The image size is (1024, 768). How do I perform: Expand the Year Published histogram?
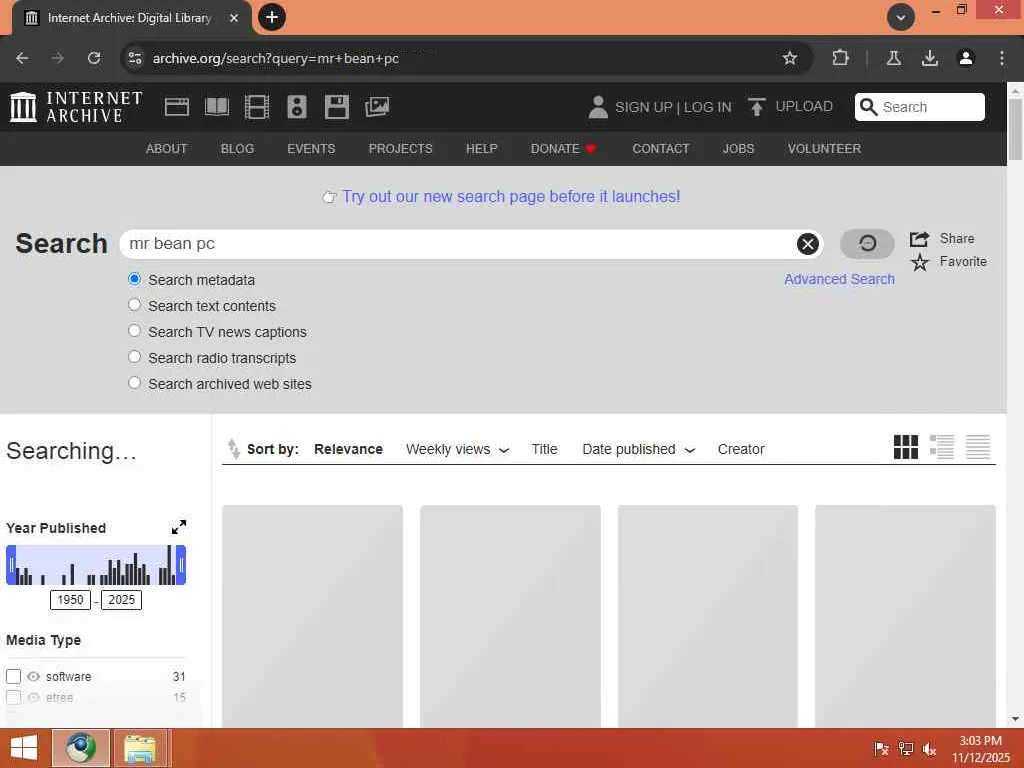click(x=179, y=527)
